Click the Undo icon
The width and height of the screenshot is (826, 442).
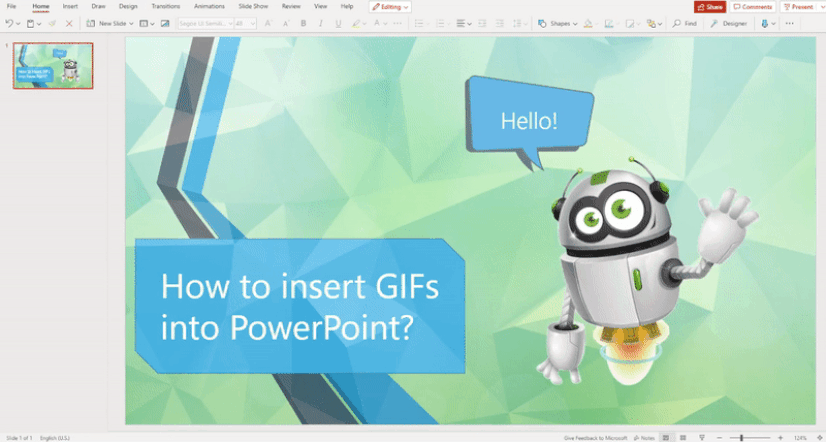click(x=9, y=23)
